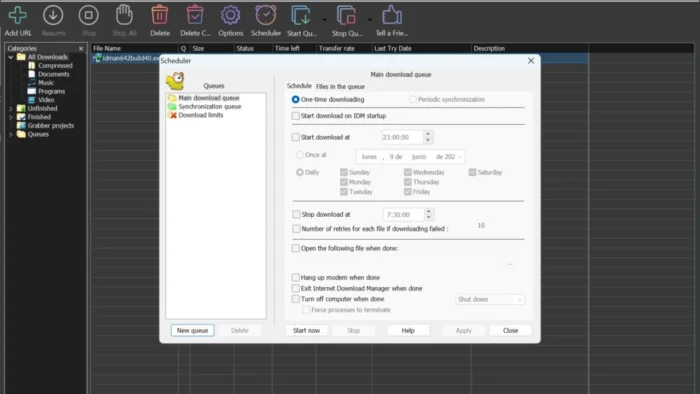Image resolution: width=700 pixels, height=394 pixels.
Task: Select the Compressed category folder
Action: (50, 66)
